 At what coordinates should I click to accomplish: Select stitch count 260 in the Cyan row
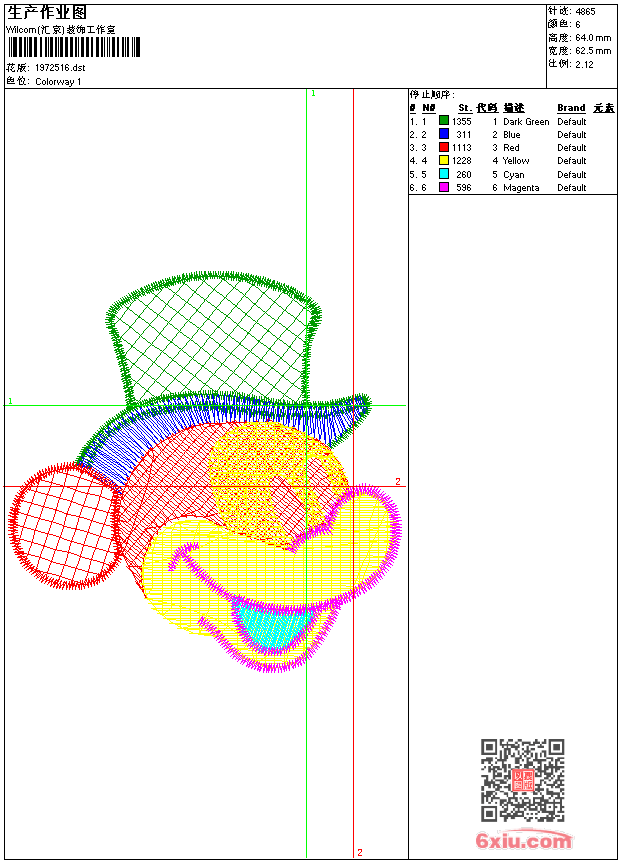pos(464,174)
